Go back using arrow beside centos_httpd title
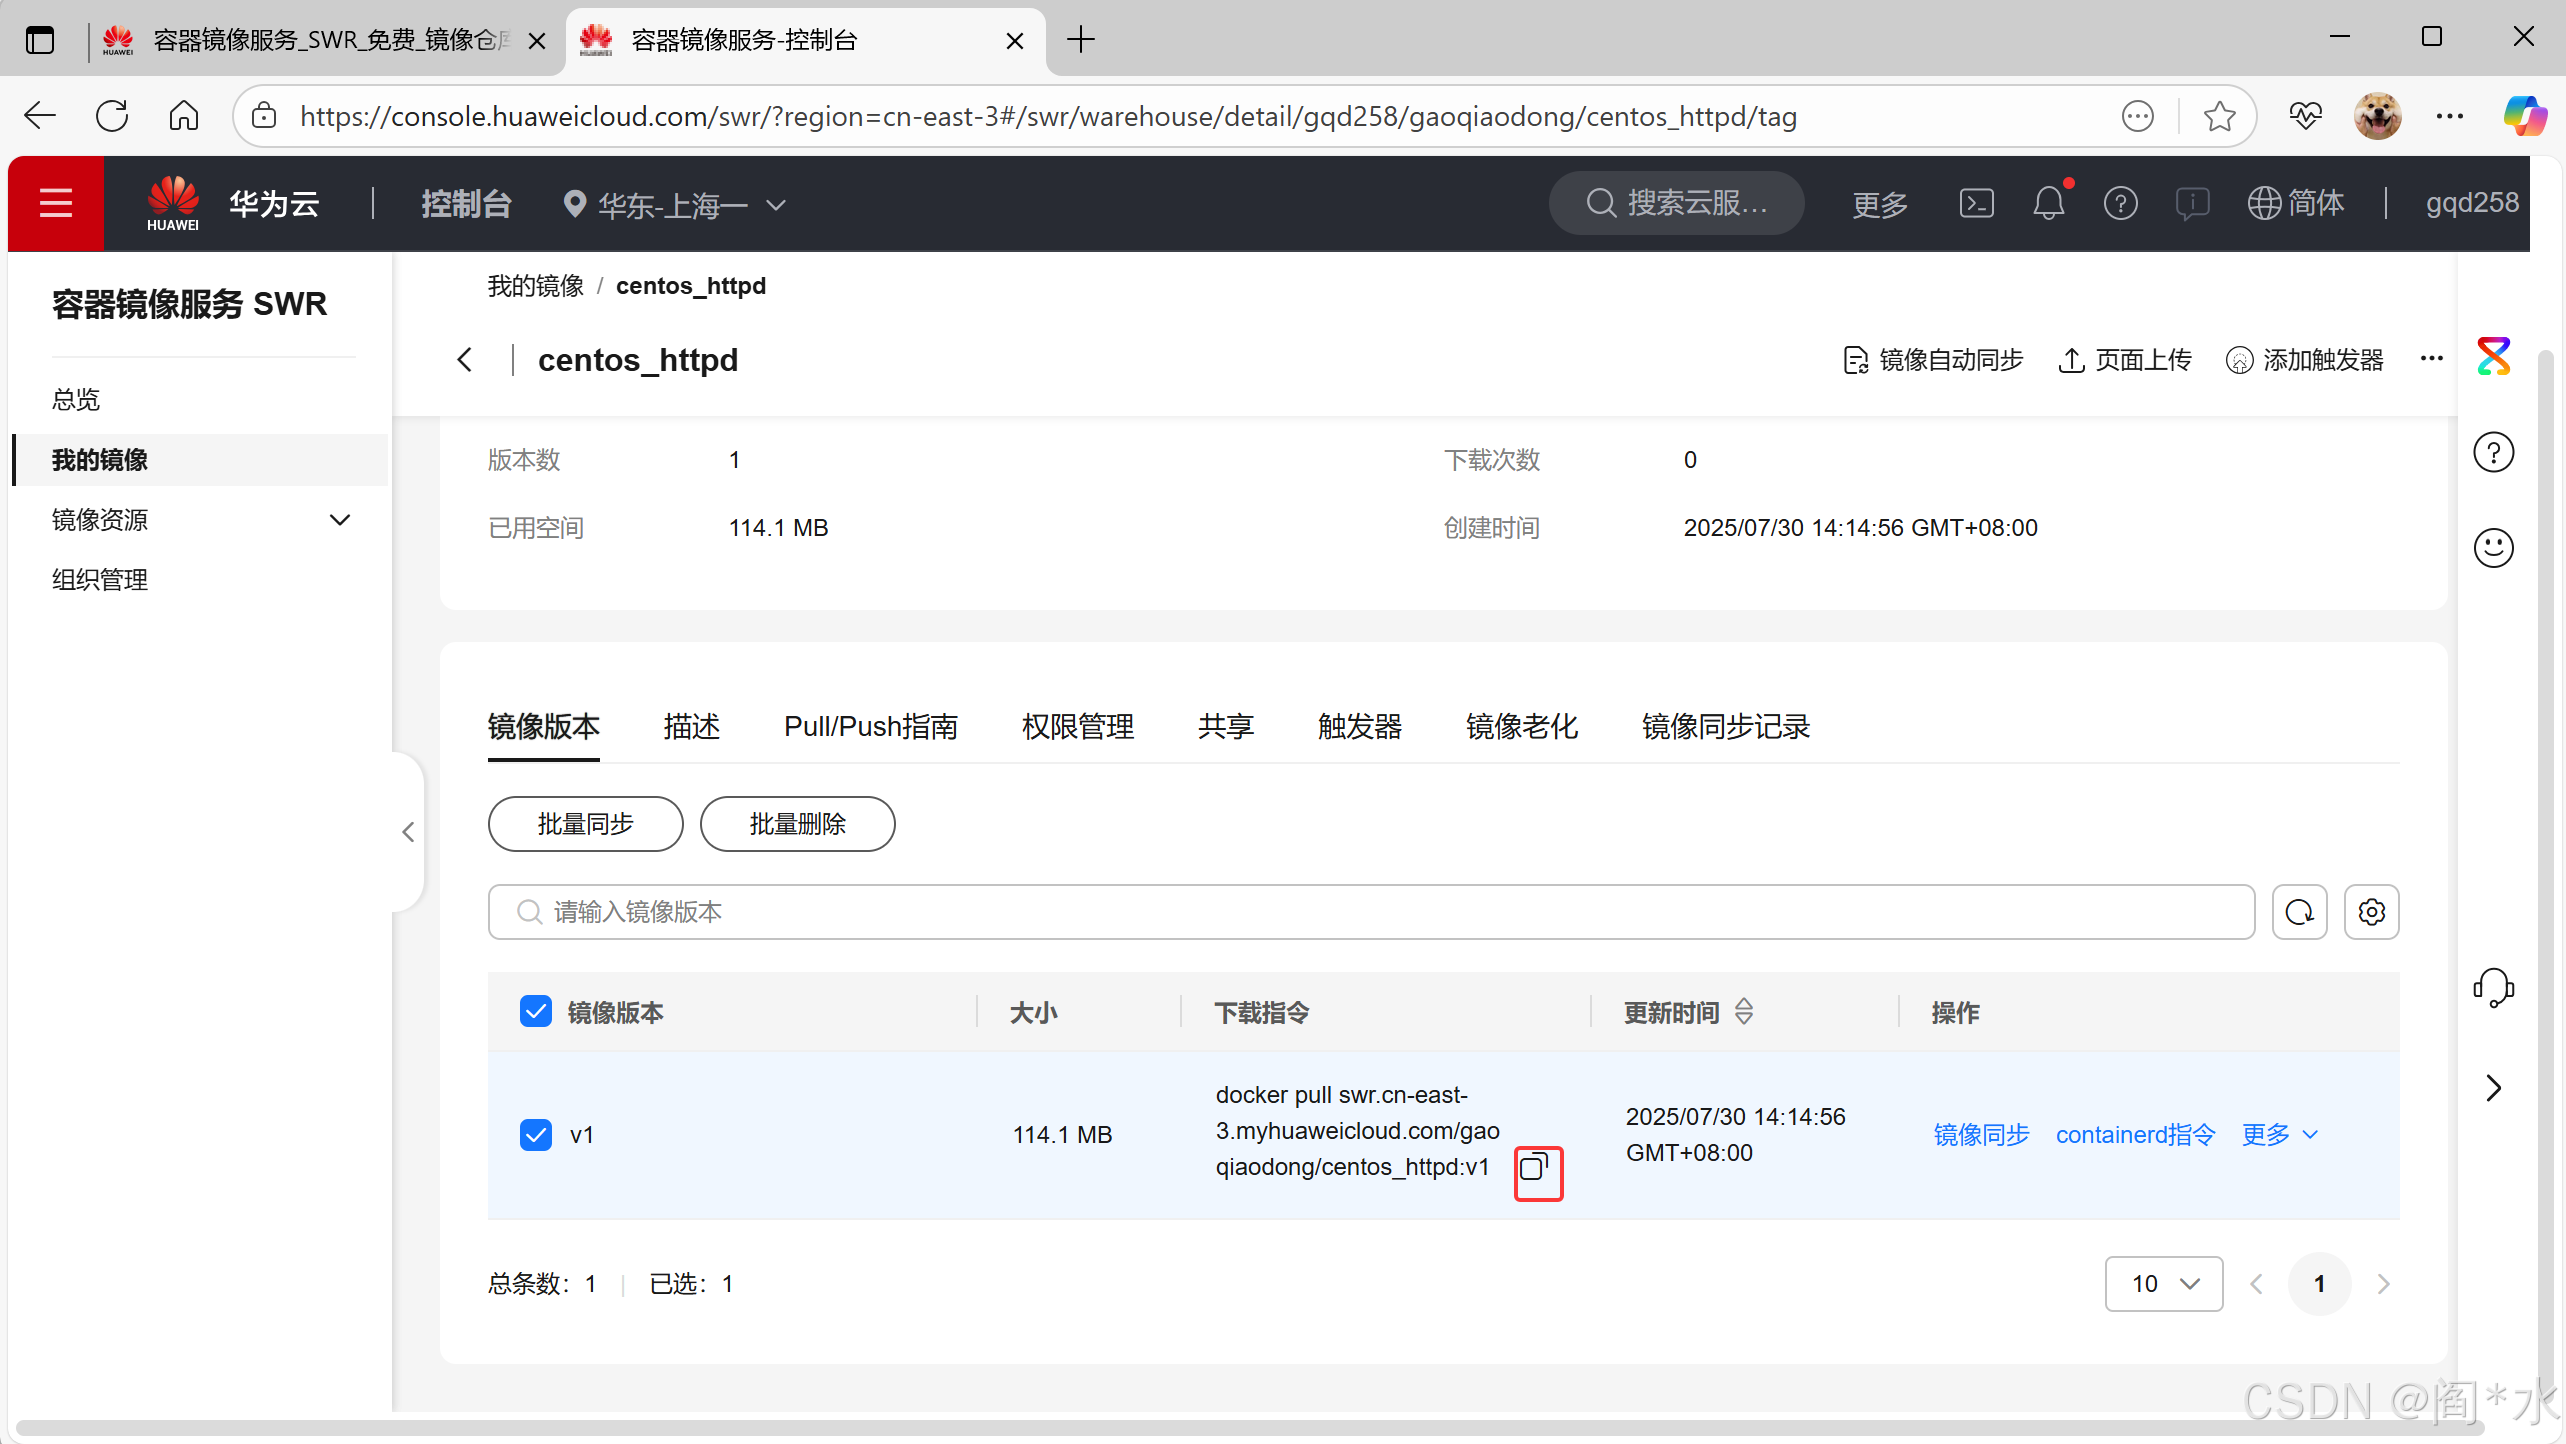This screenshot has height=1444, width=2566. (x=465, y=360)
